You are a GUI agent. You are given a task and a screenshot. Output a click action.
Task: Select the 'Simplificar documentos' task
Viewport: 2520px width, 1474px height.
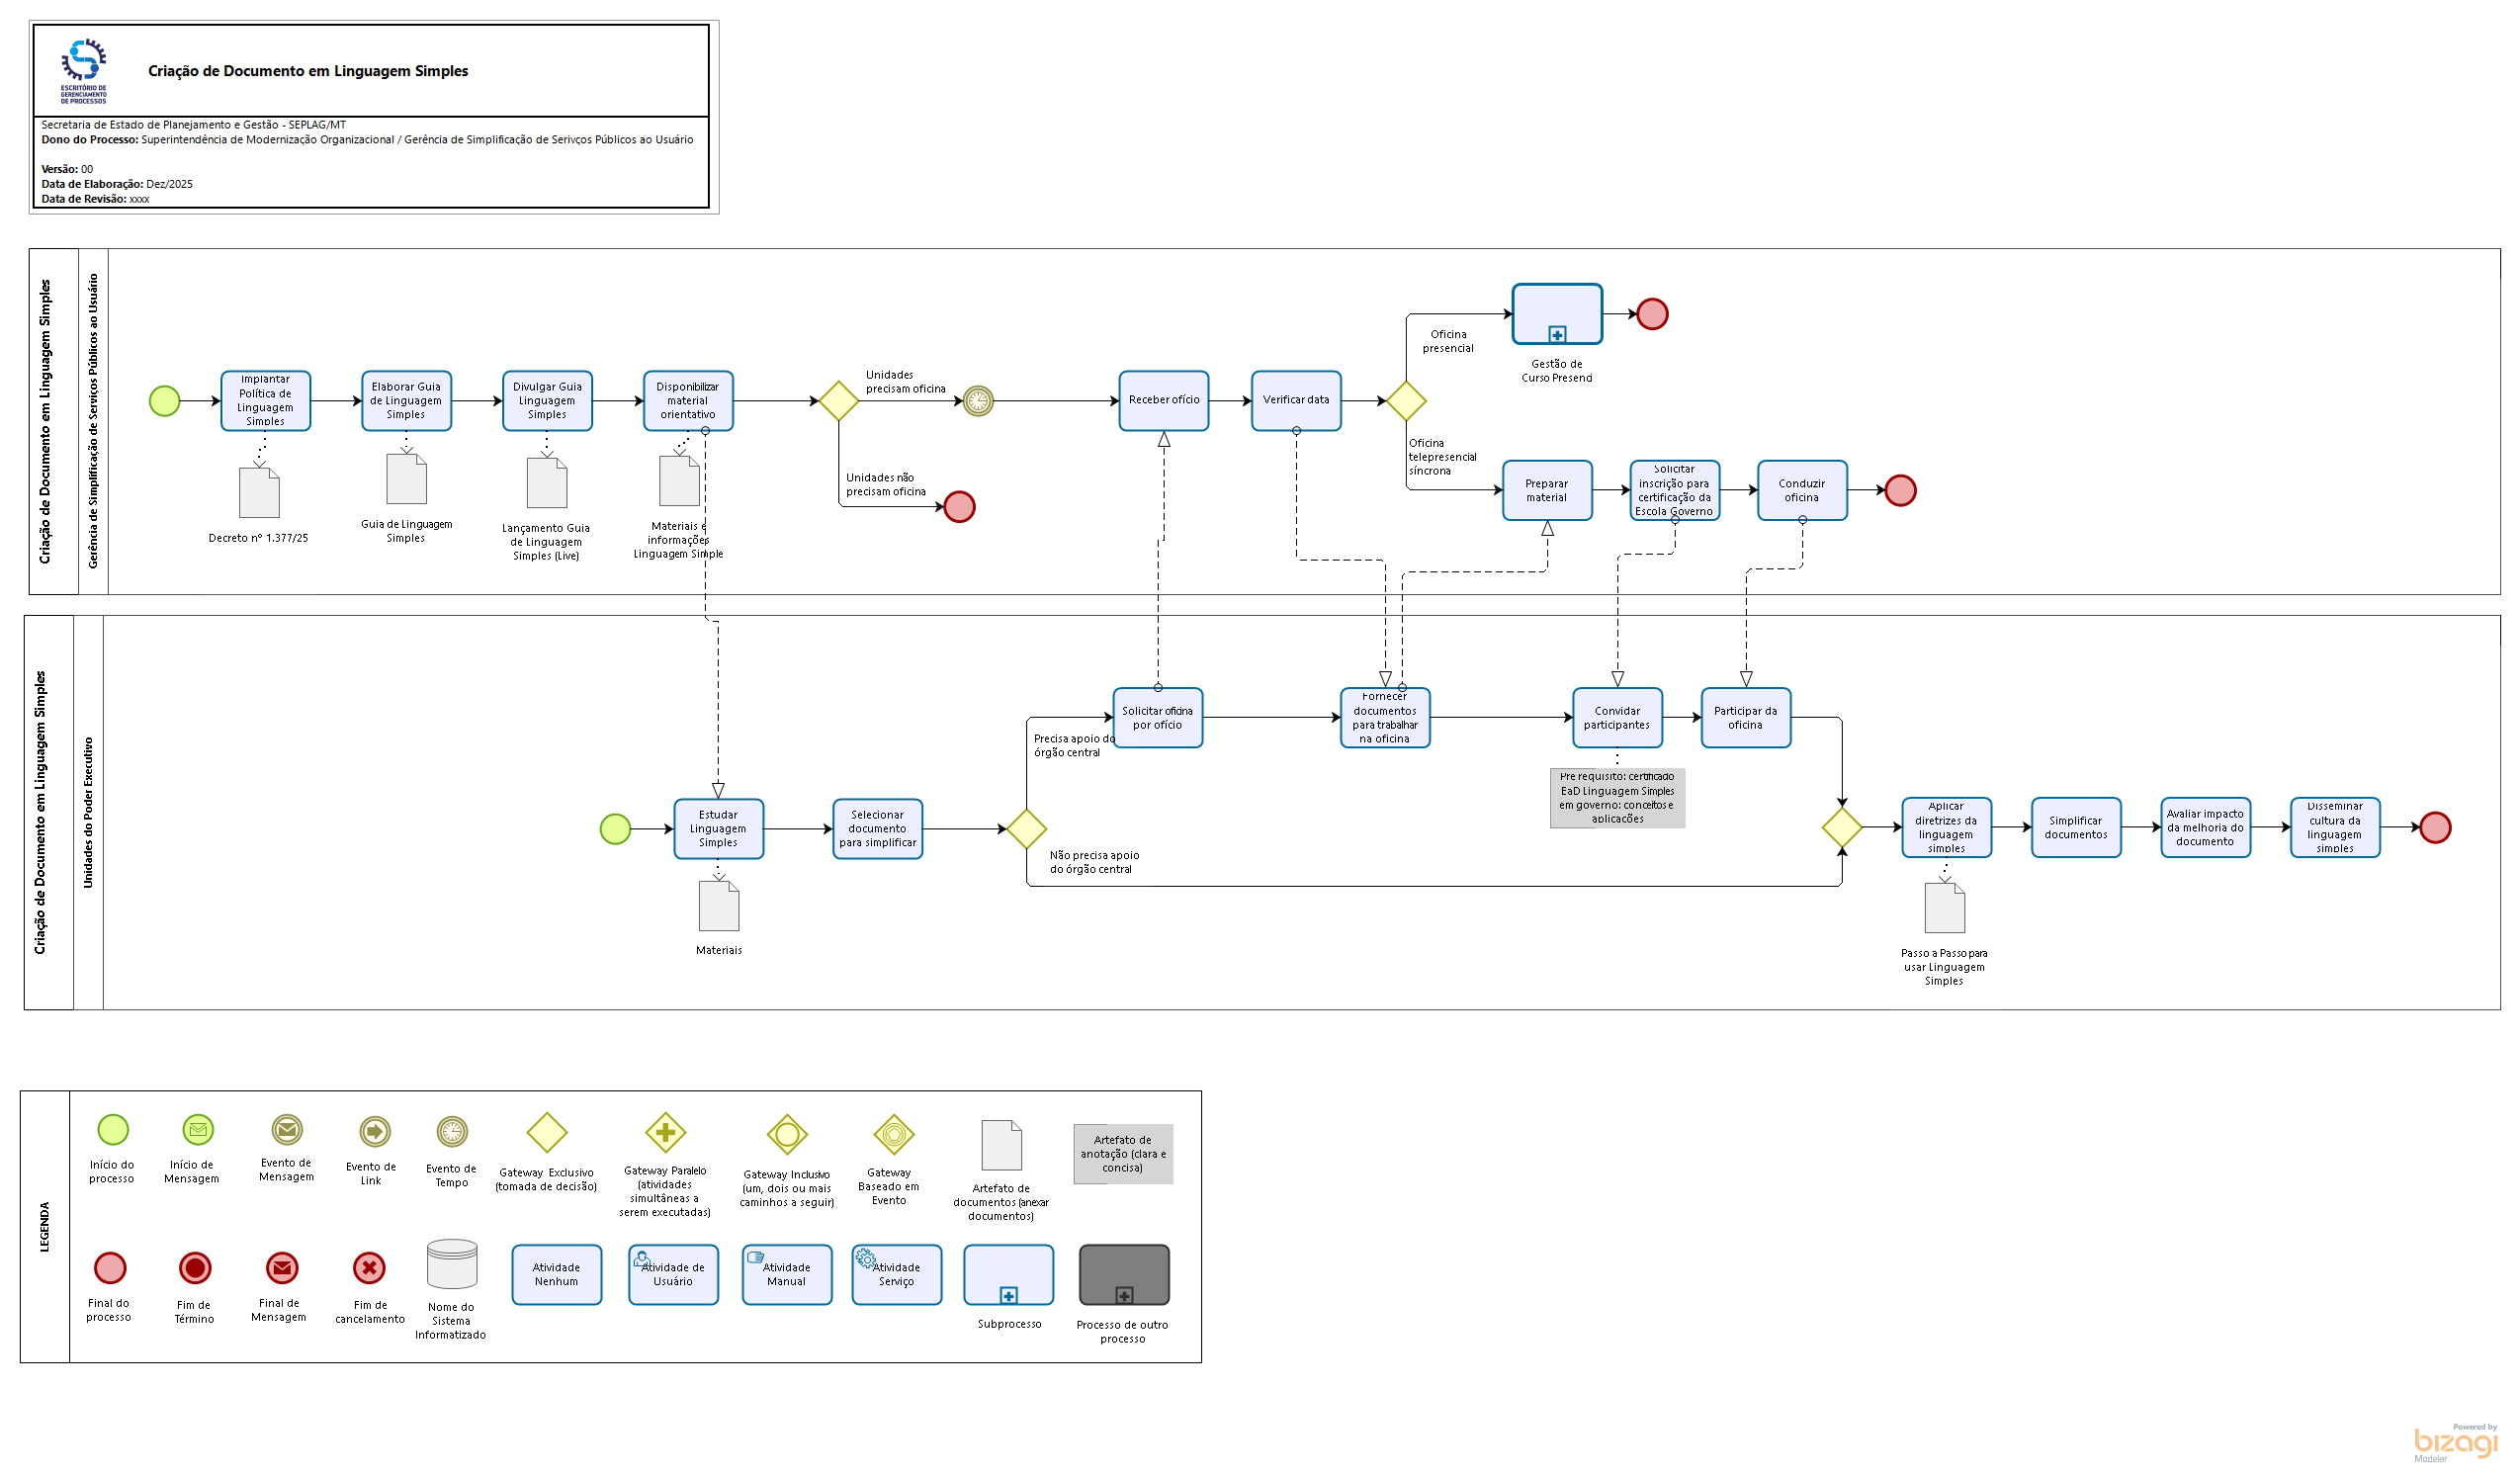pos(2076,828)
